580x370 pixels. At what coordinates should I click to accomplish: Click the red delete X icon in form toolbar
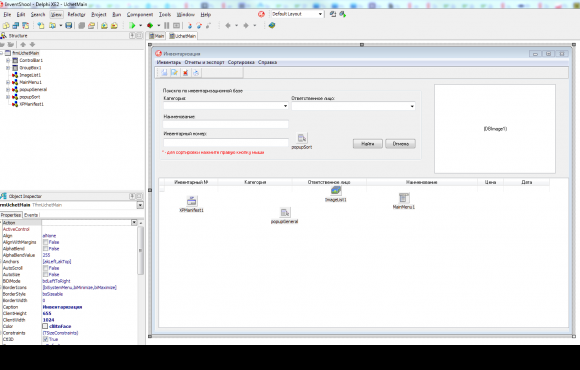tap(185, 73)
